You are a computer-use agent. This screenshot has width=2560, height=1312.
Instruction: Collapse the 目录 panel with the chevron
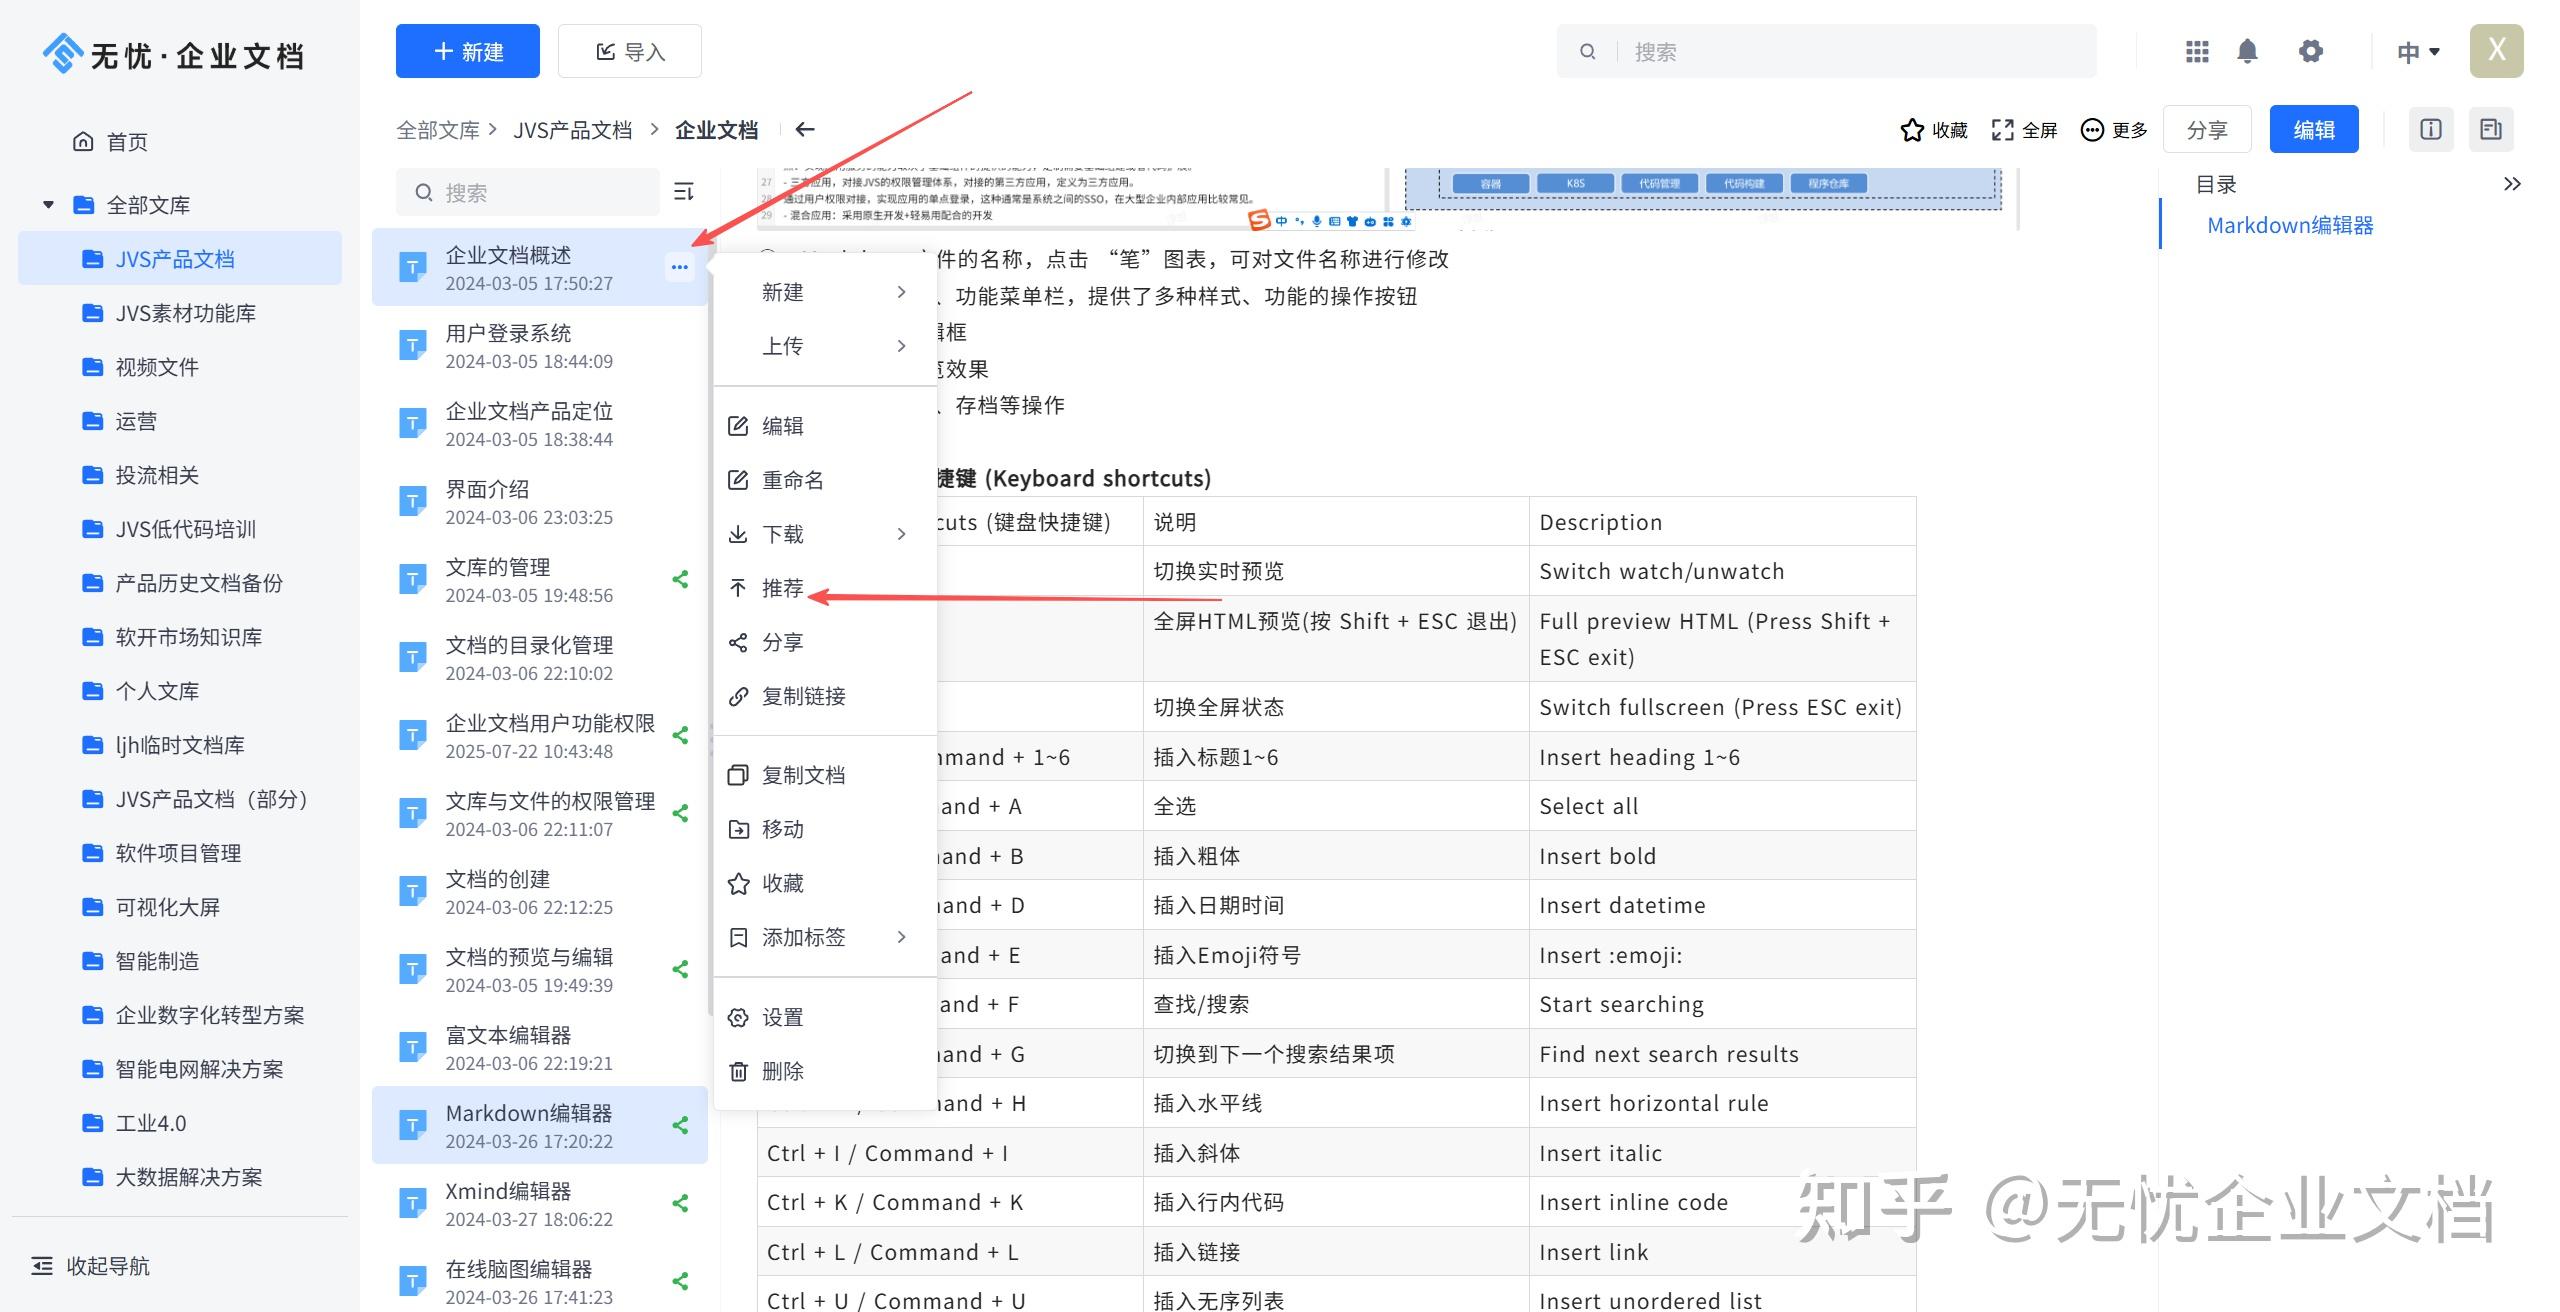pos(2512,183)
